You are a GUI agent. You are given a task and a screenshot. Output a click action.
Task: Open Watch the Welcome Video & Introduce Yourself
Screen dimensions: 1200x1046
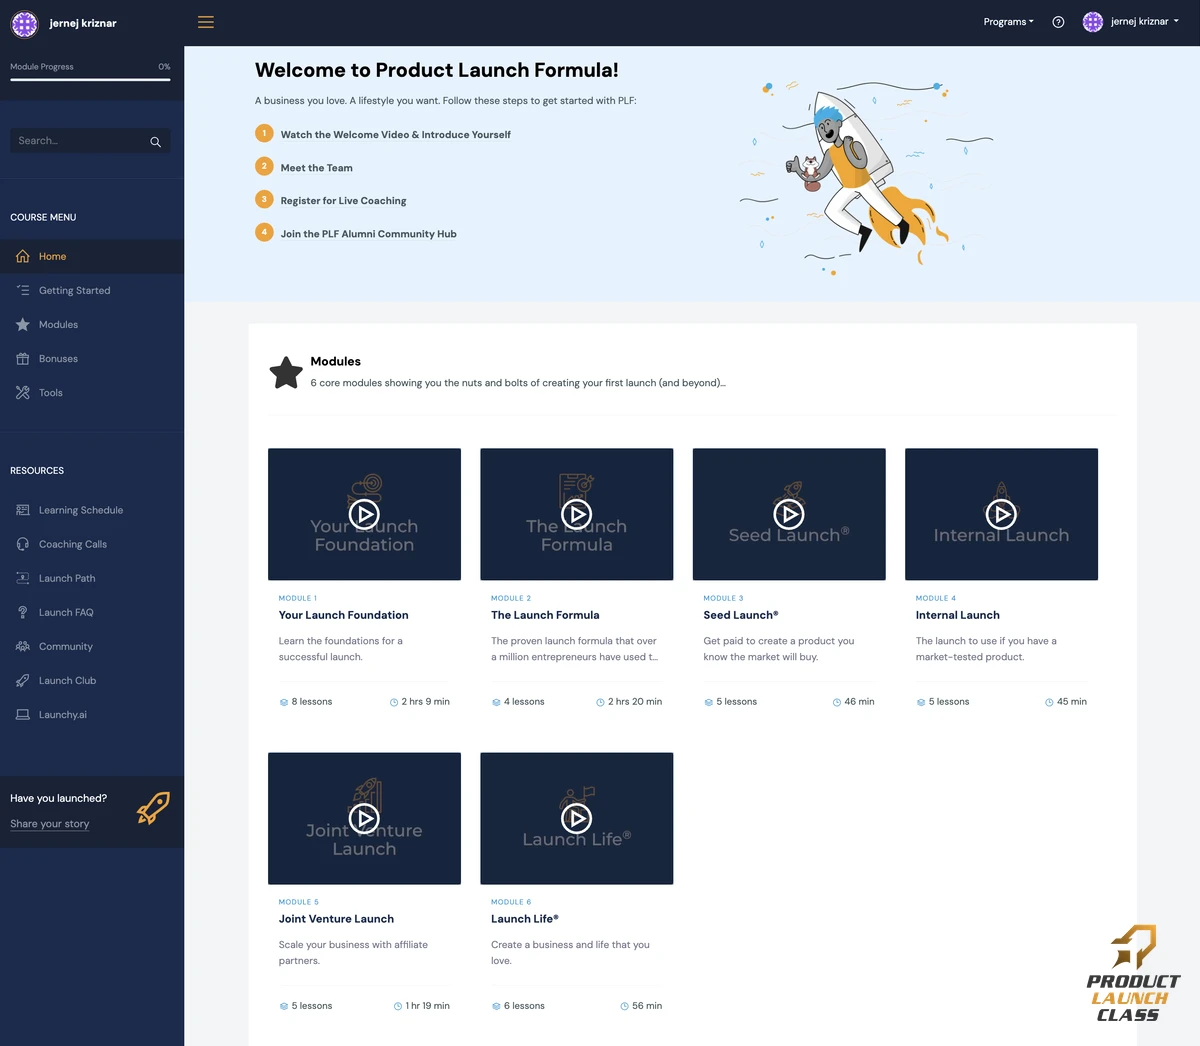pyautogui.click(x=395, y=135)
